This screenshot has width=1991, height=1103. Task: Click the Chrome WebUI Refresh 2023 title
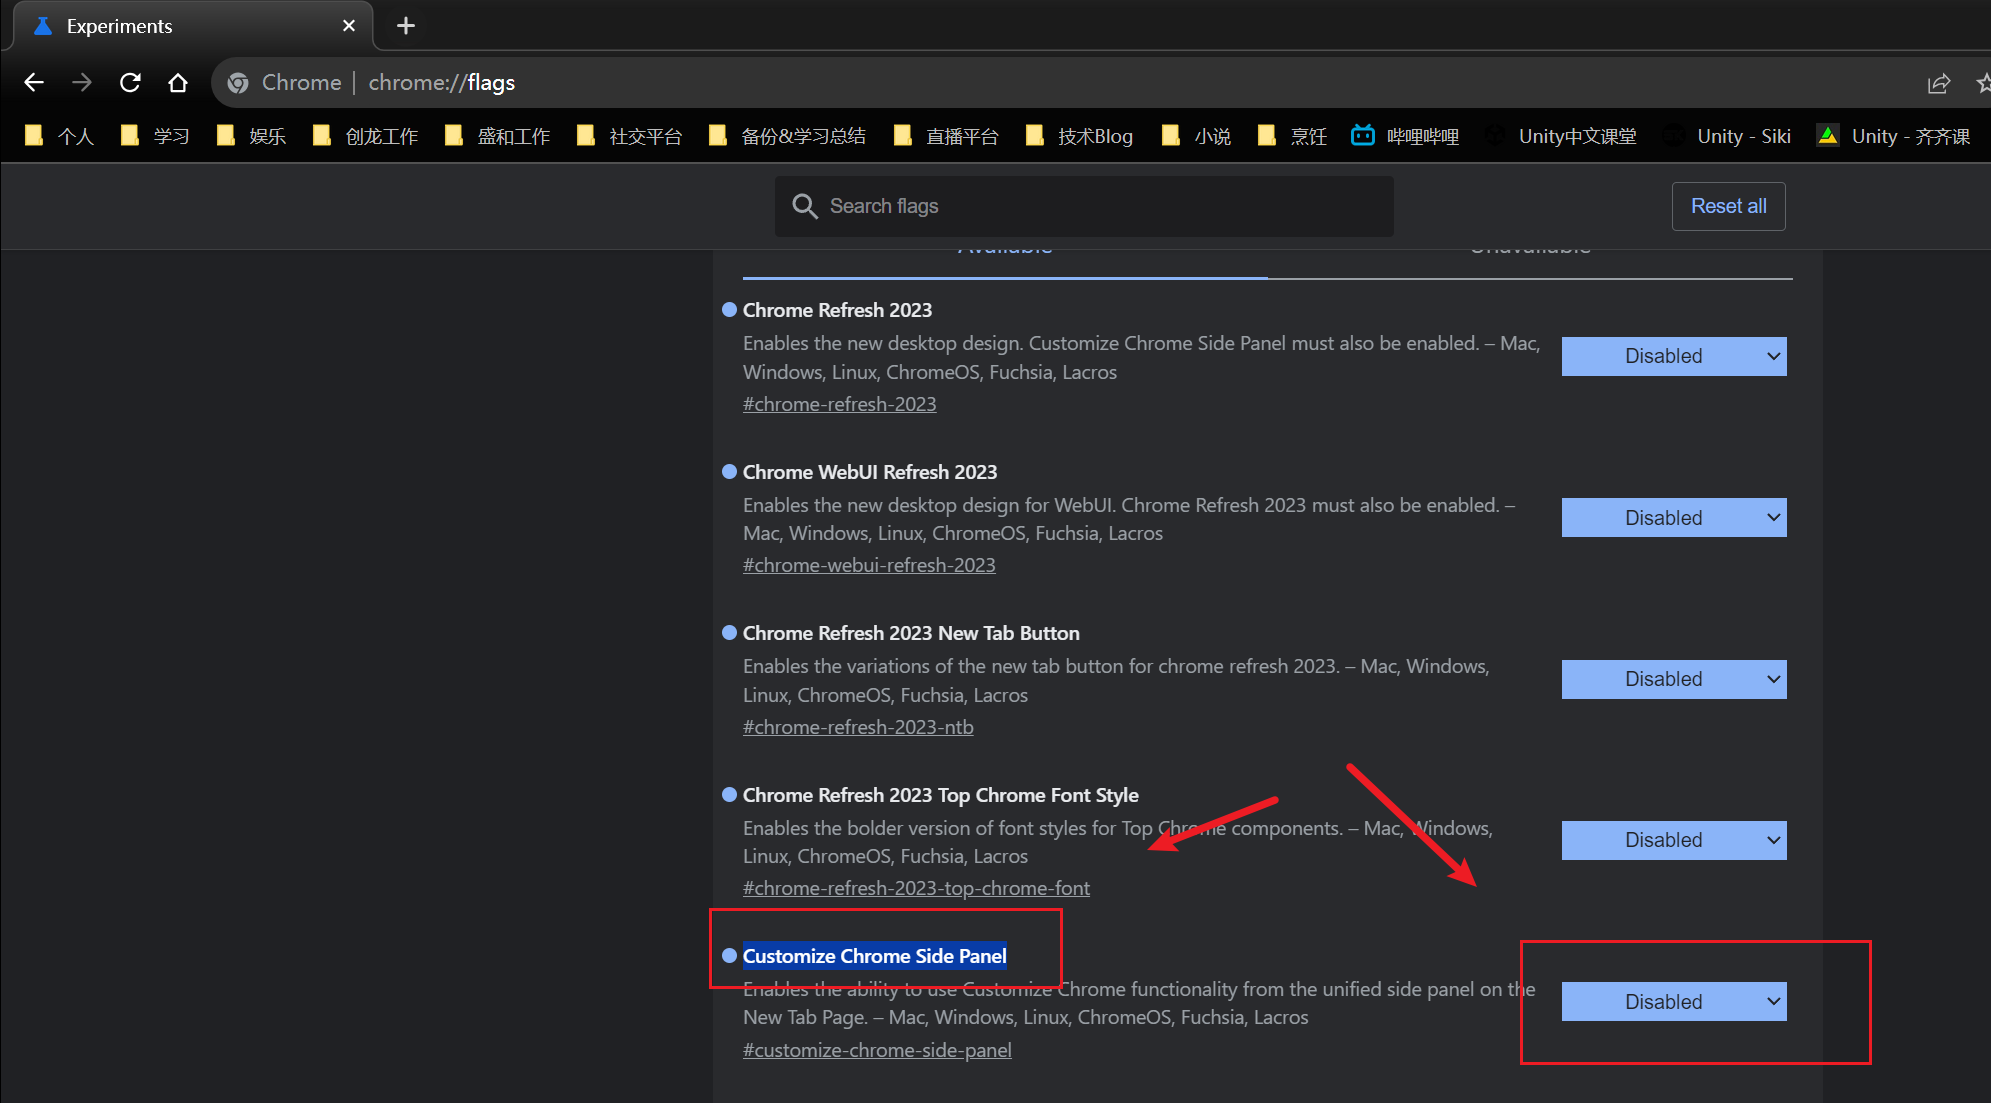(x=870, y=472)
